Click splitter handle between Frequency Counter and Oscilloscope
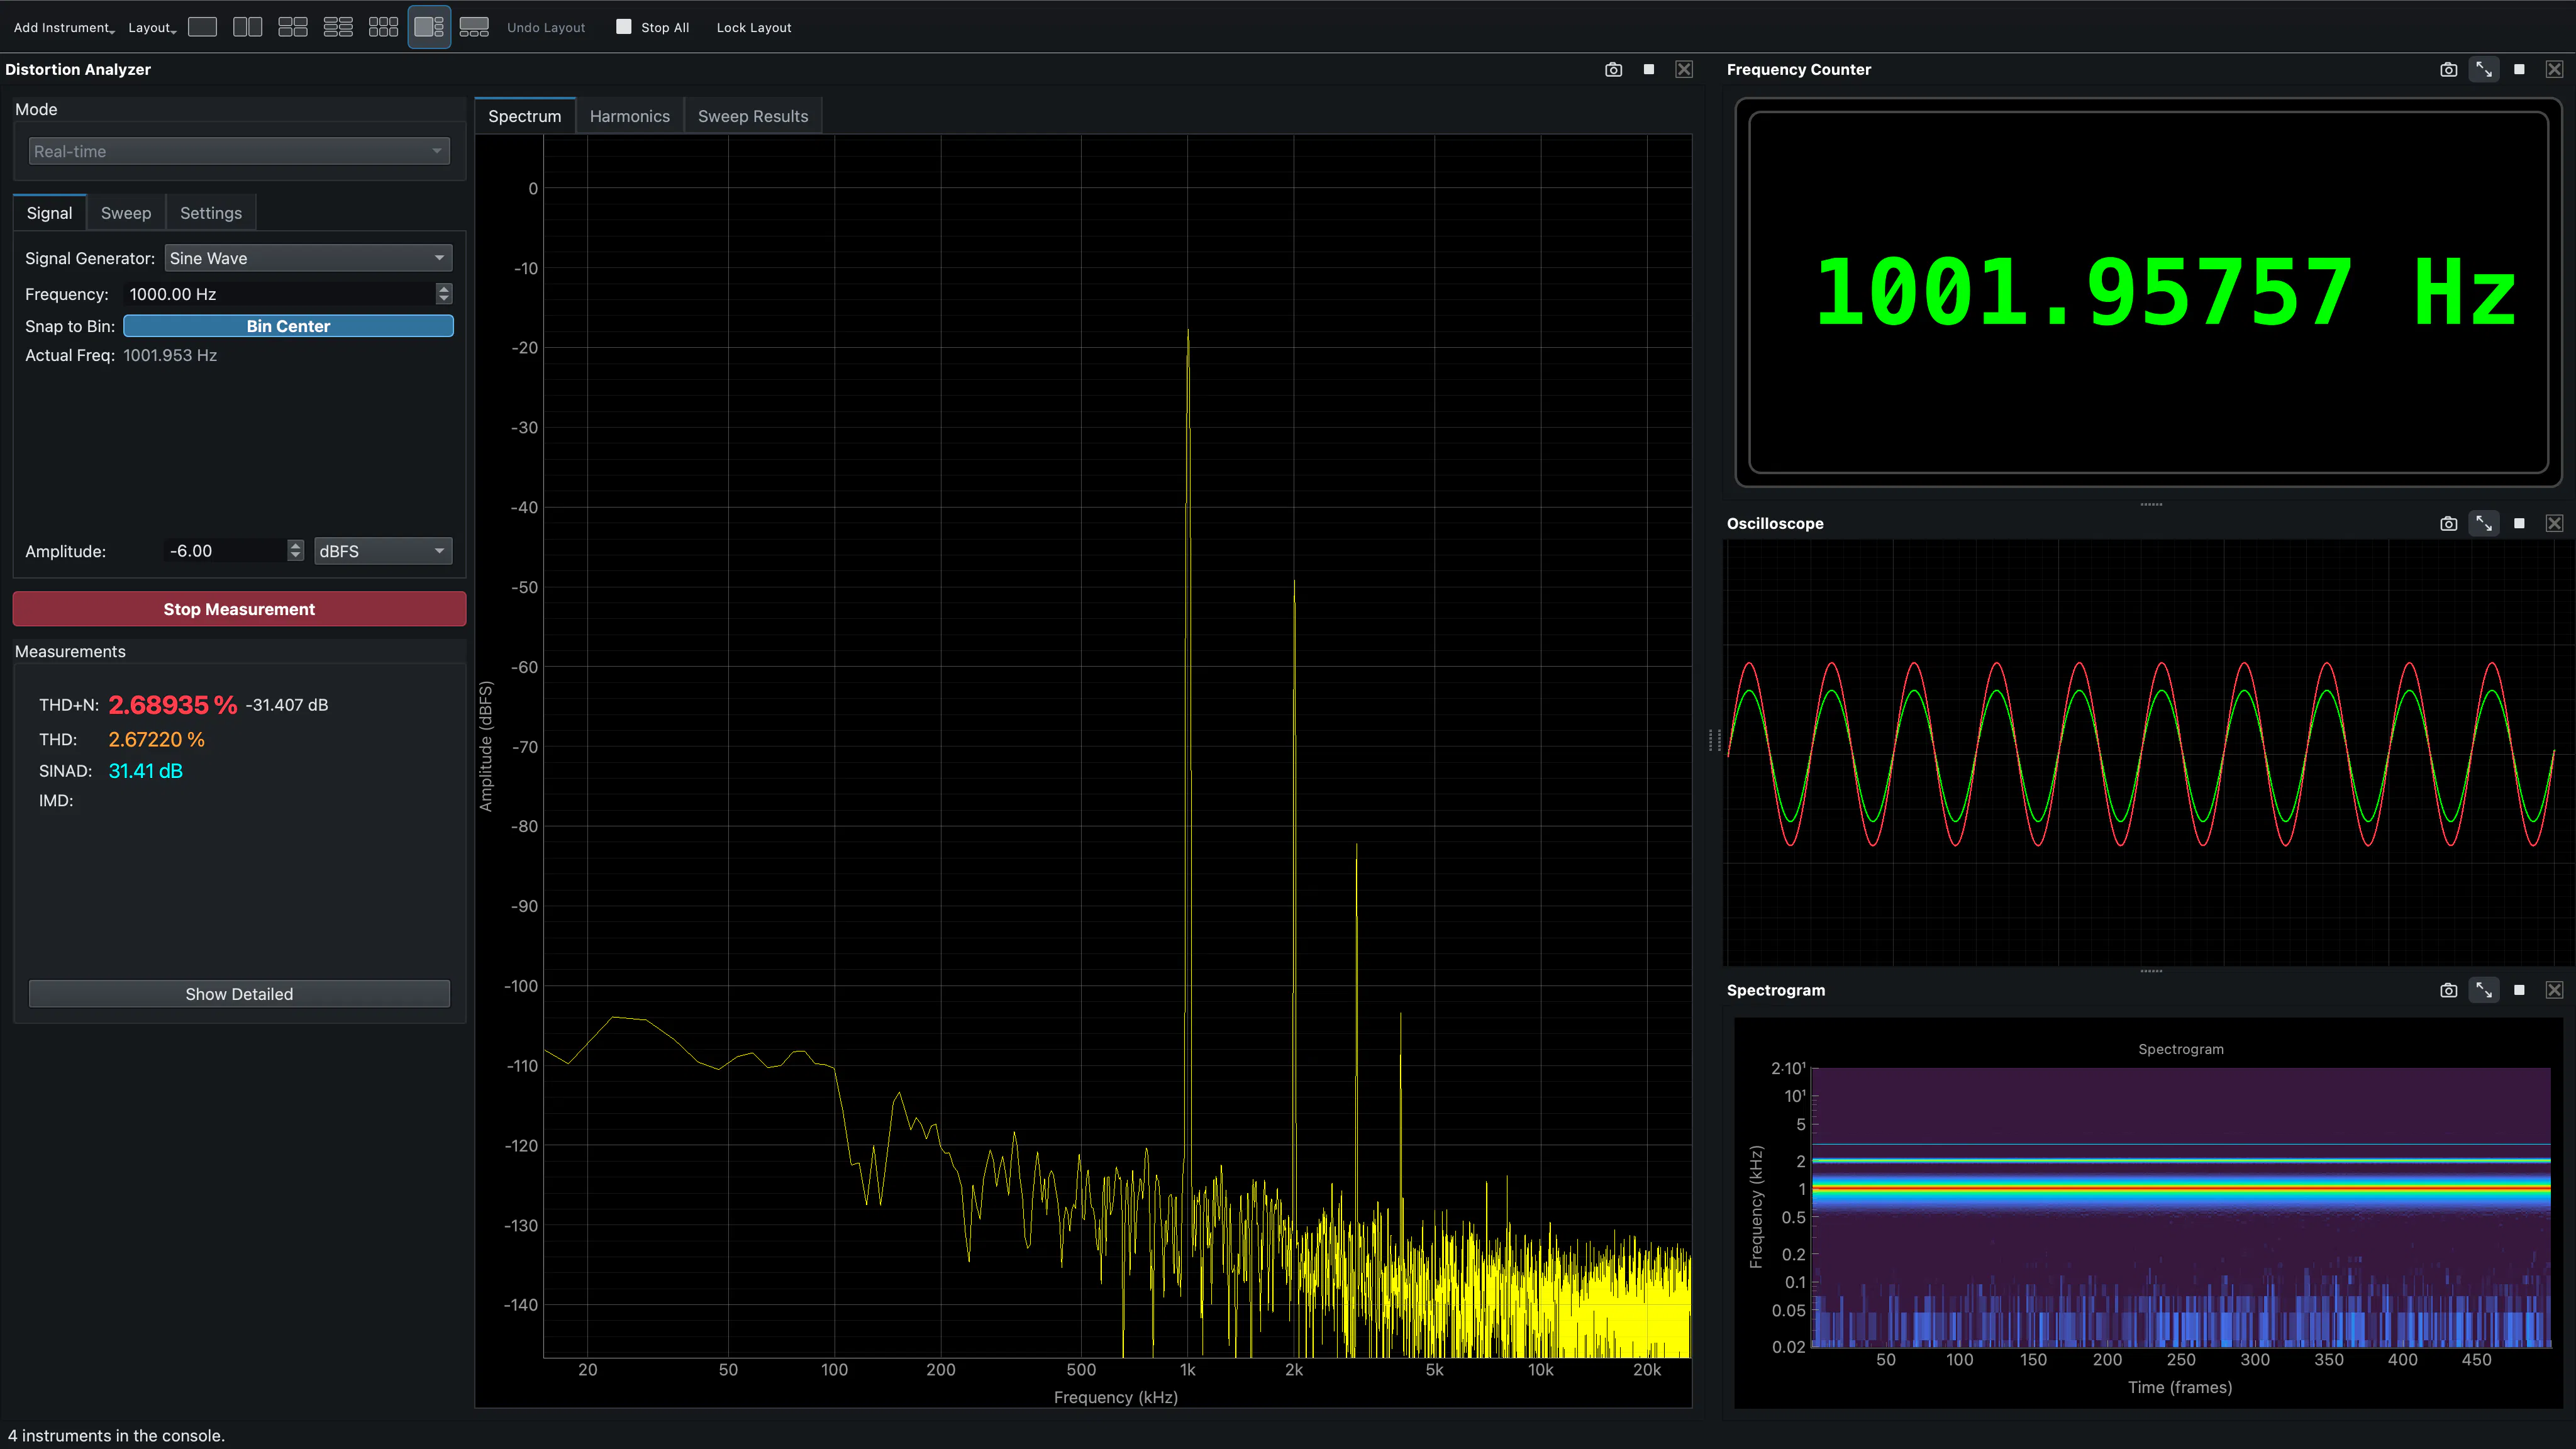 [2151, 505]
